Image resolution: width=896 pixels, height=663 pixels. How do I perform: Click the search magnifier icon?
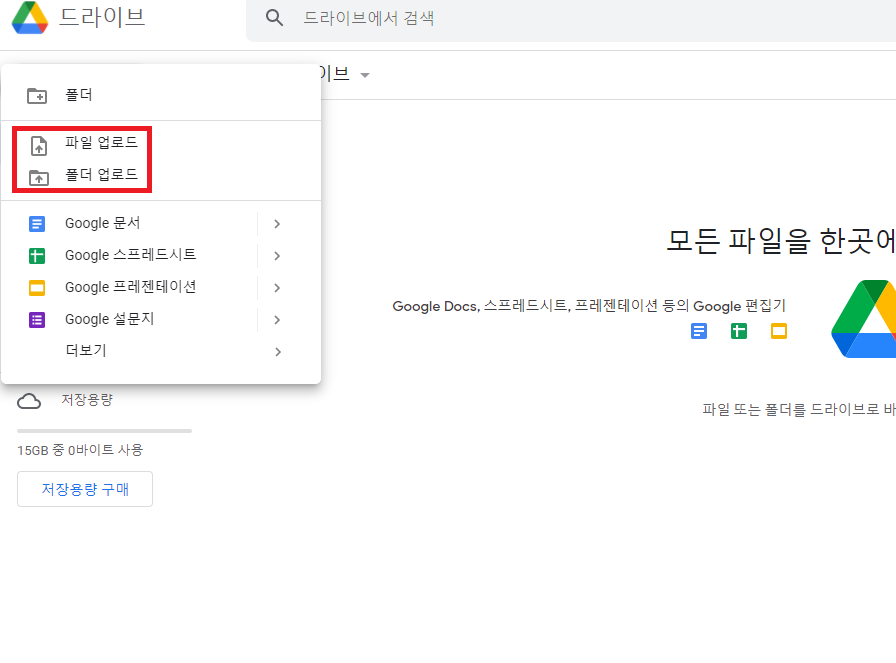pyautogui.click(x=274, y=18)
